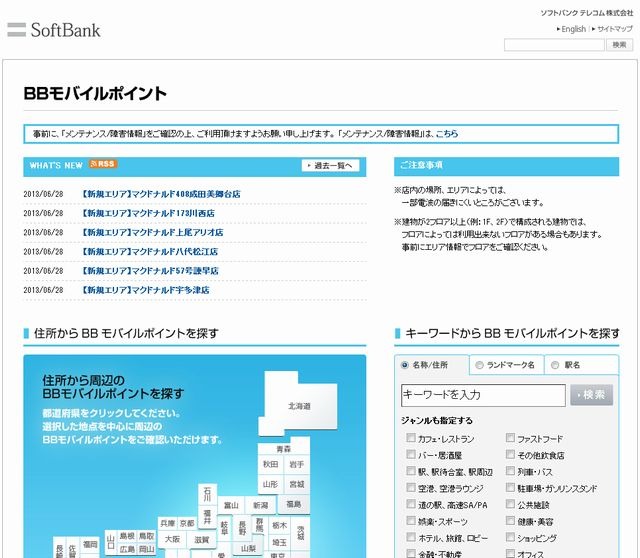
Task: Select the 駅名 radio button
Action: (x=555, y=365)
